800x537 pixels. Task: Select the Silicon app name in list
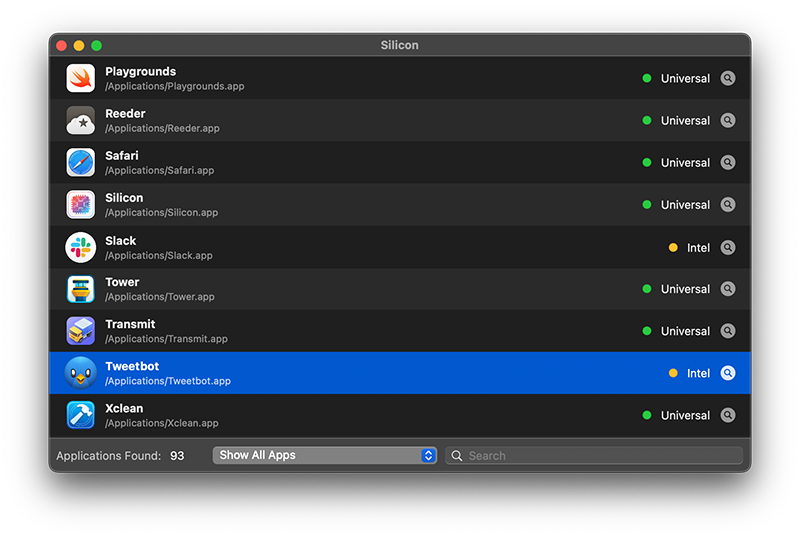point(124,198)
